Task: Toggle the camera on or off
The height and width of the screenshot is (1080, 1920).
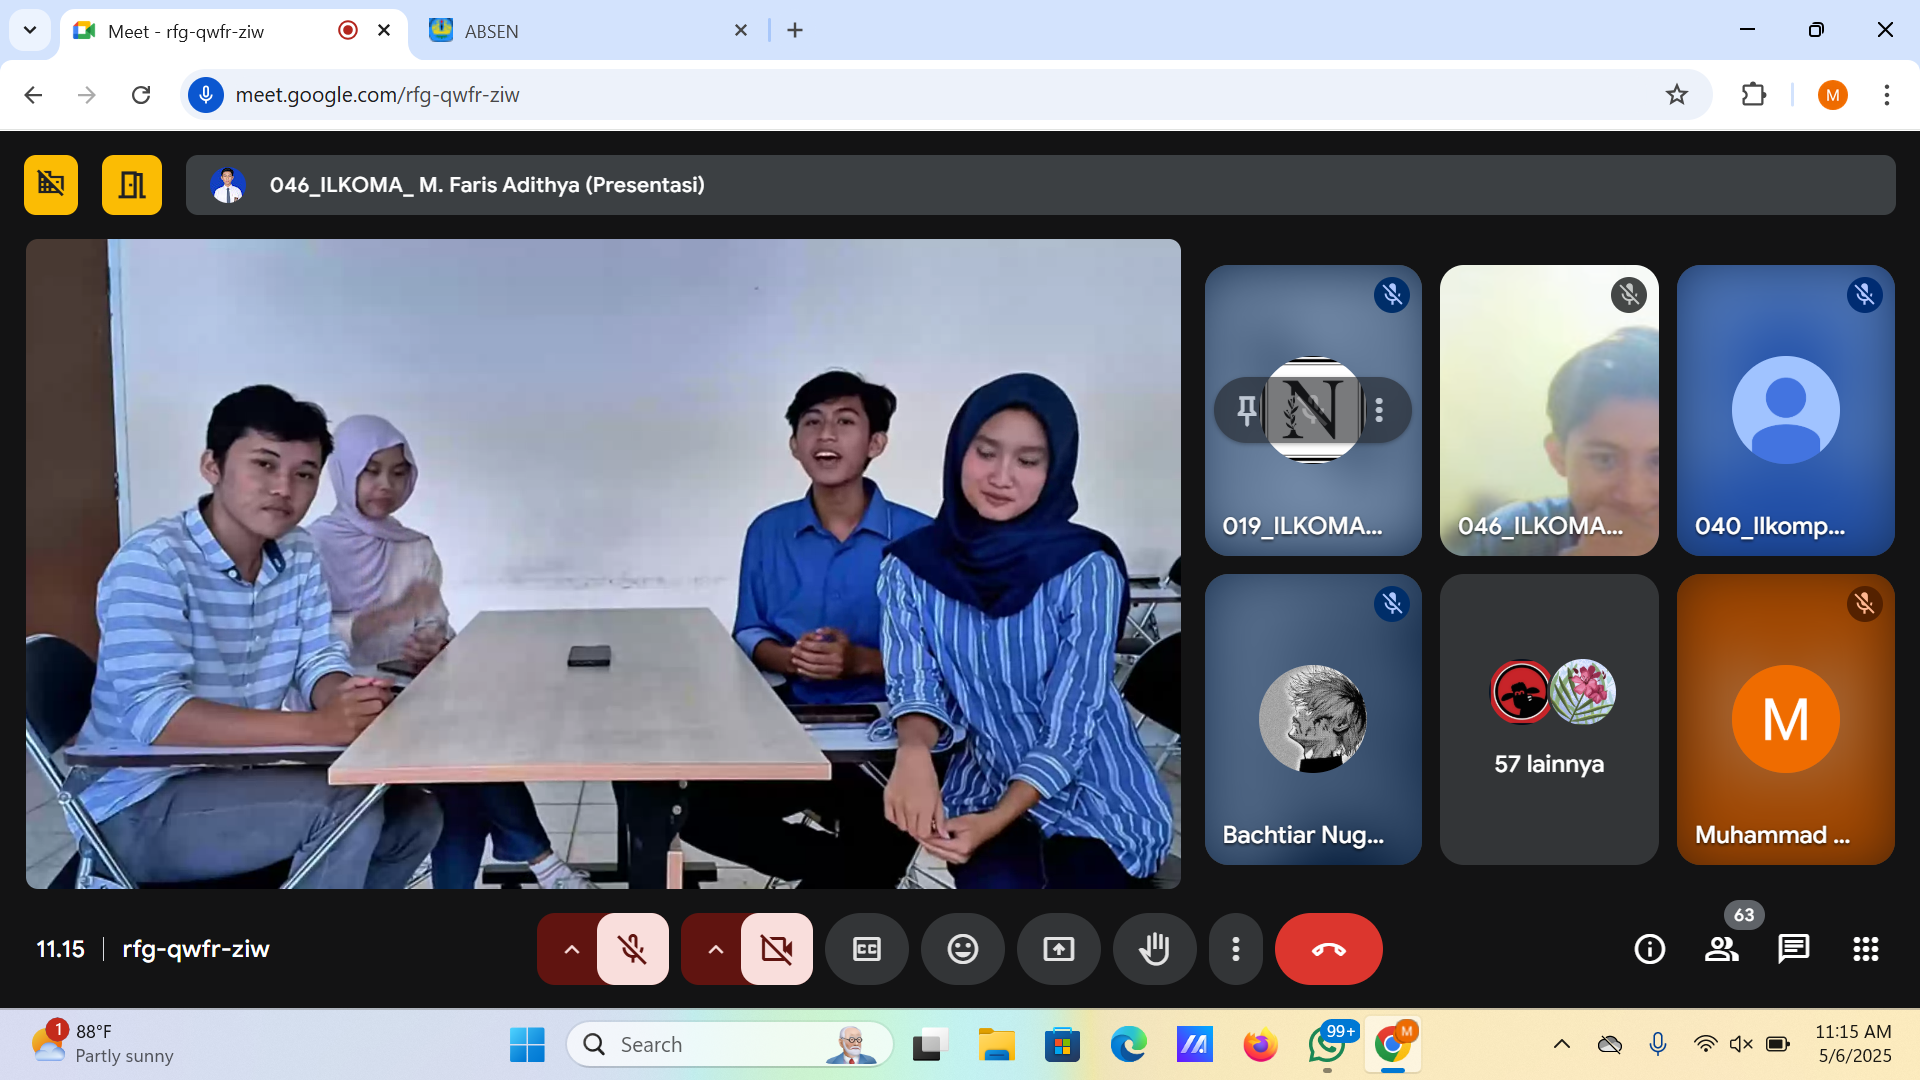Action: (x=776, y=949)
